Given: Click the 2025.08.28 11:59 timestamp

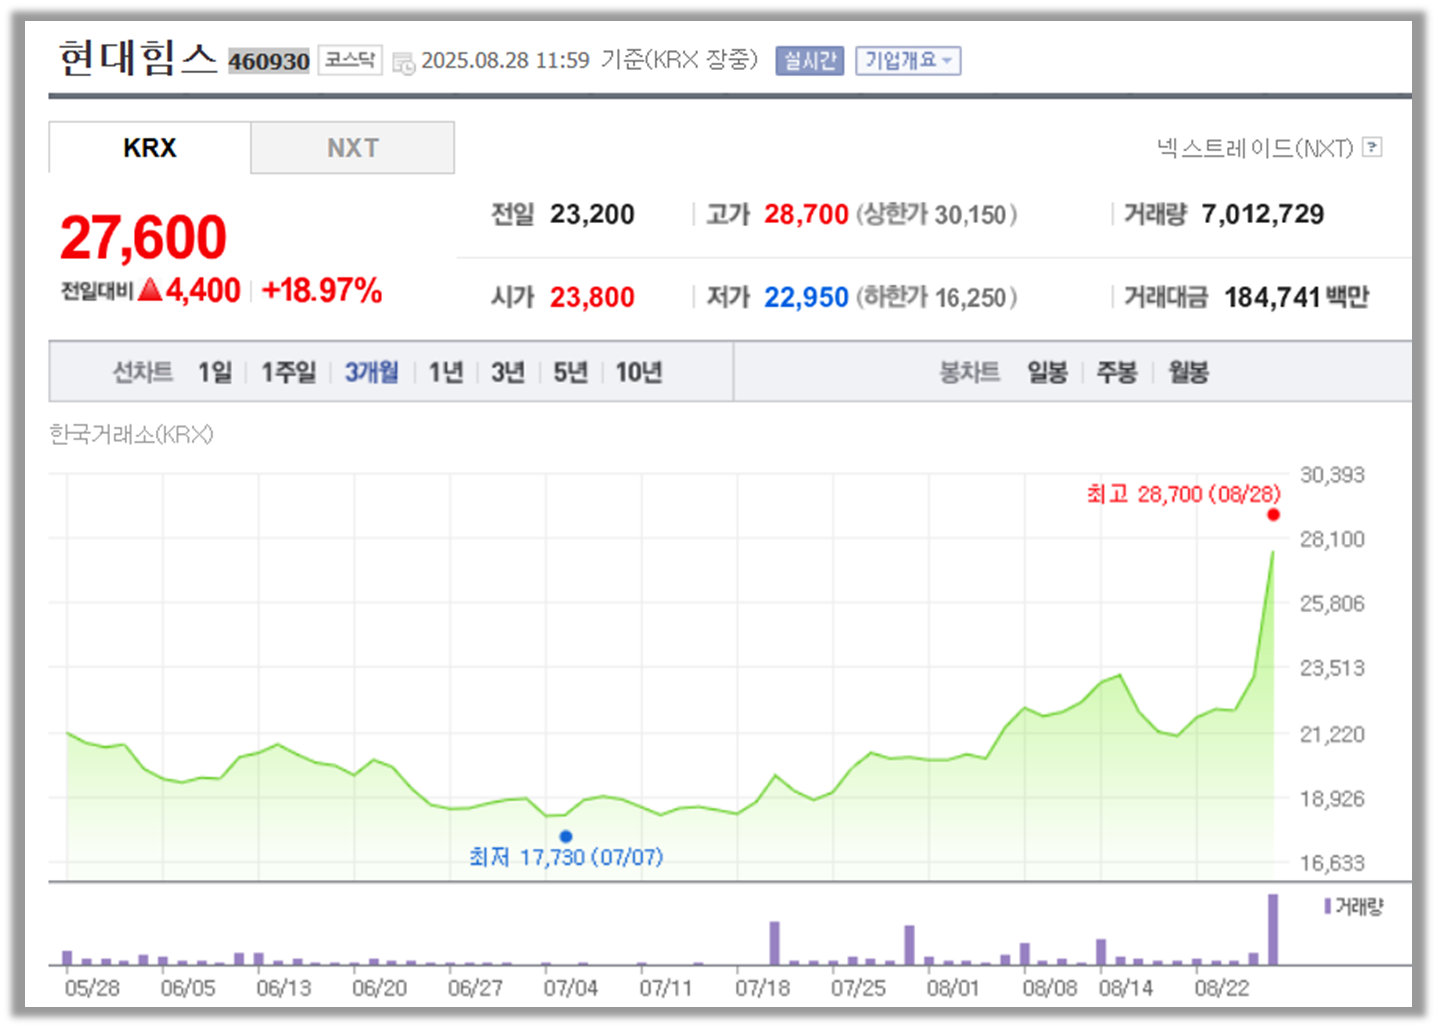Looking at the screenshot, I should tap(506, 60).
